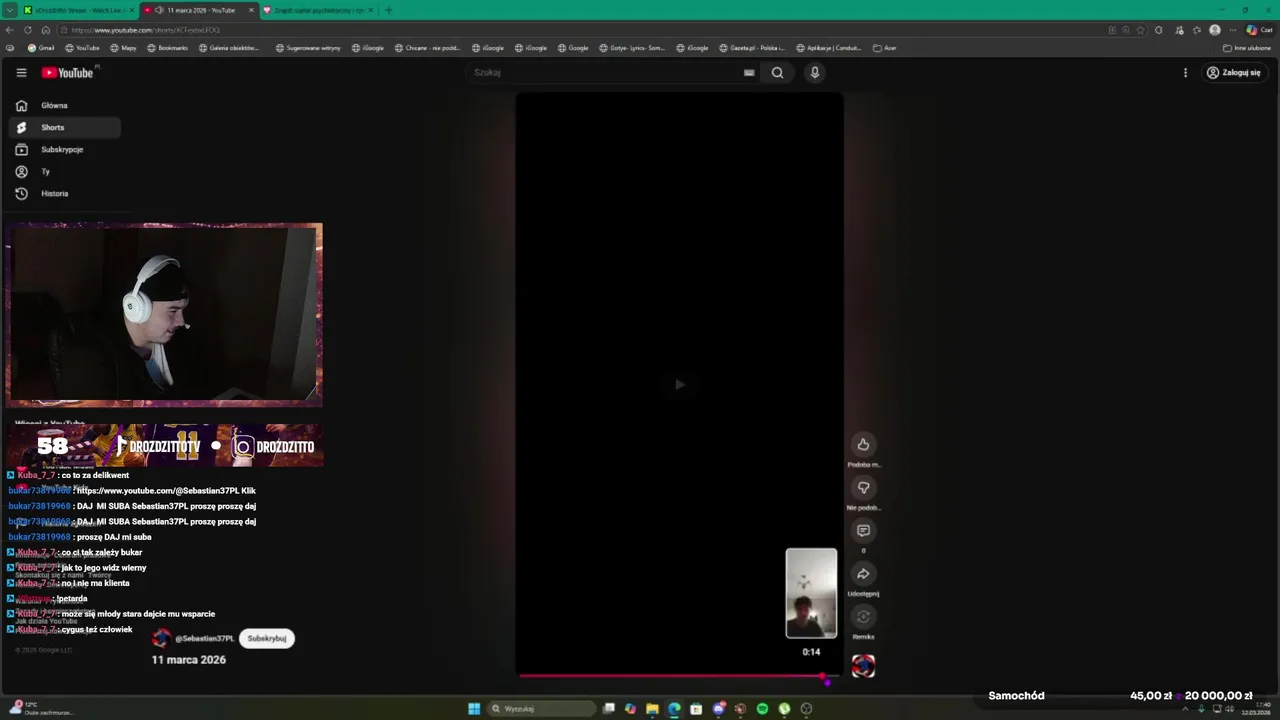Image resolution: width=1280 pixels, height=720 pixels.
Task: Open Task View on the taskbar
Action: click(x=608, y=709)
